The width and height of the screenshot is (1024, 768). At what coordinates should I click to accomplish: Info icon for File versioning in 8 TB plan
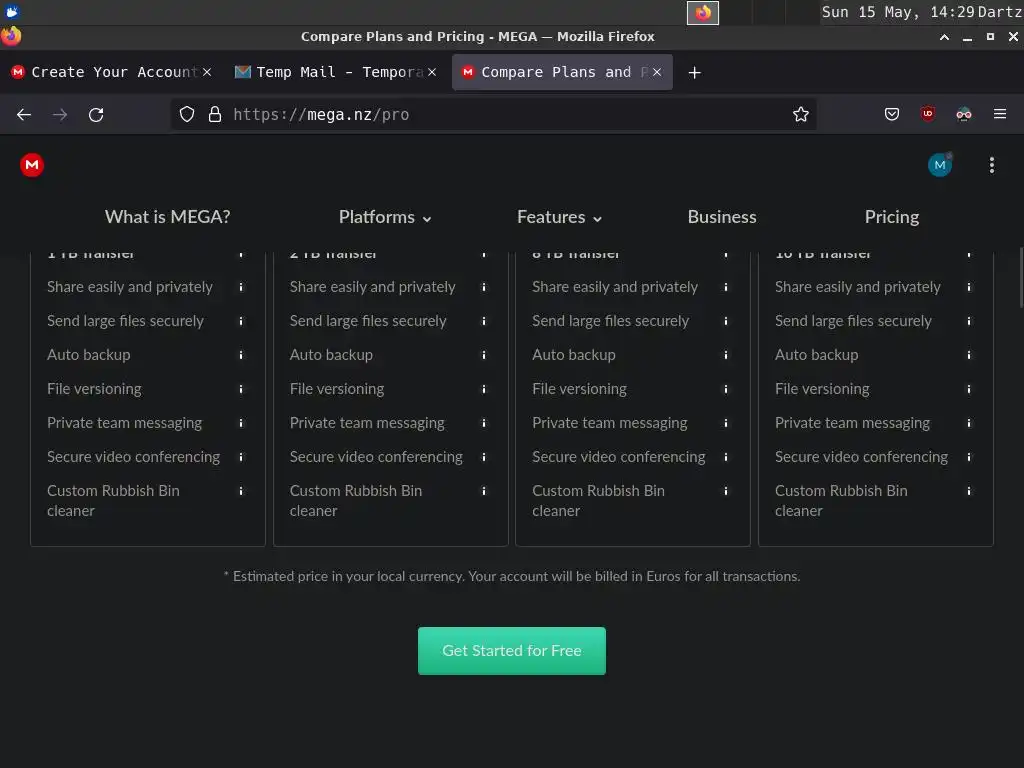coord(726,389)
